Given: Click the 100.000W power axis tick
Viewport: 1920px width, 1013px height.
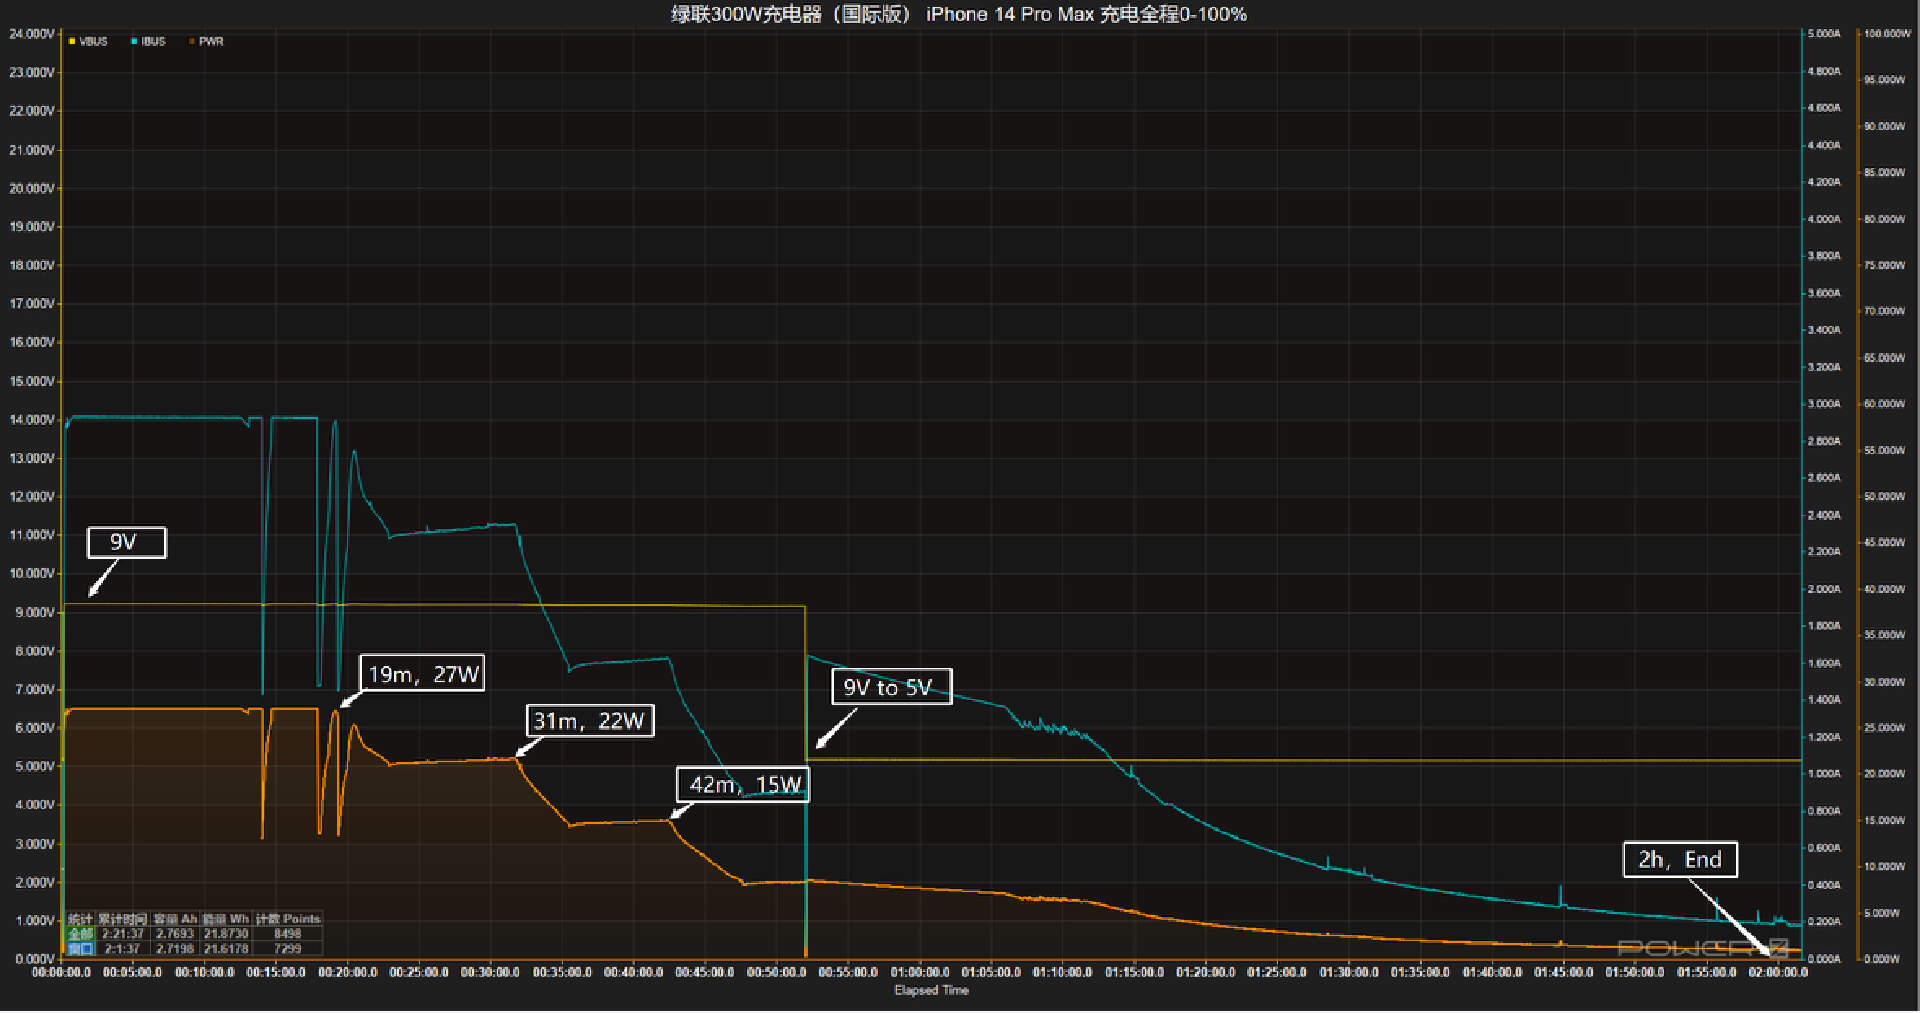Looking at the screenshot, I should tap(1887, 34).
